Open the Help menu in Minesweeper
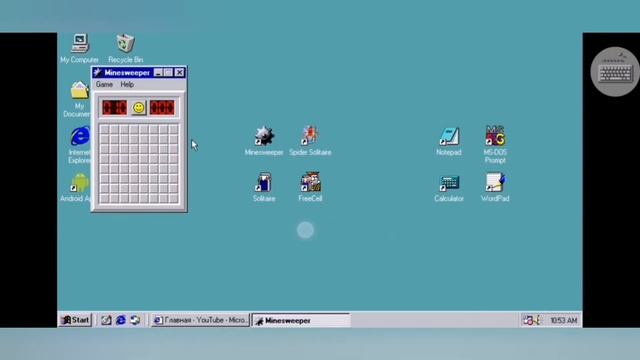Screen dimensions: 640x360 click(127, 84)
